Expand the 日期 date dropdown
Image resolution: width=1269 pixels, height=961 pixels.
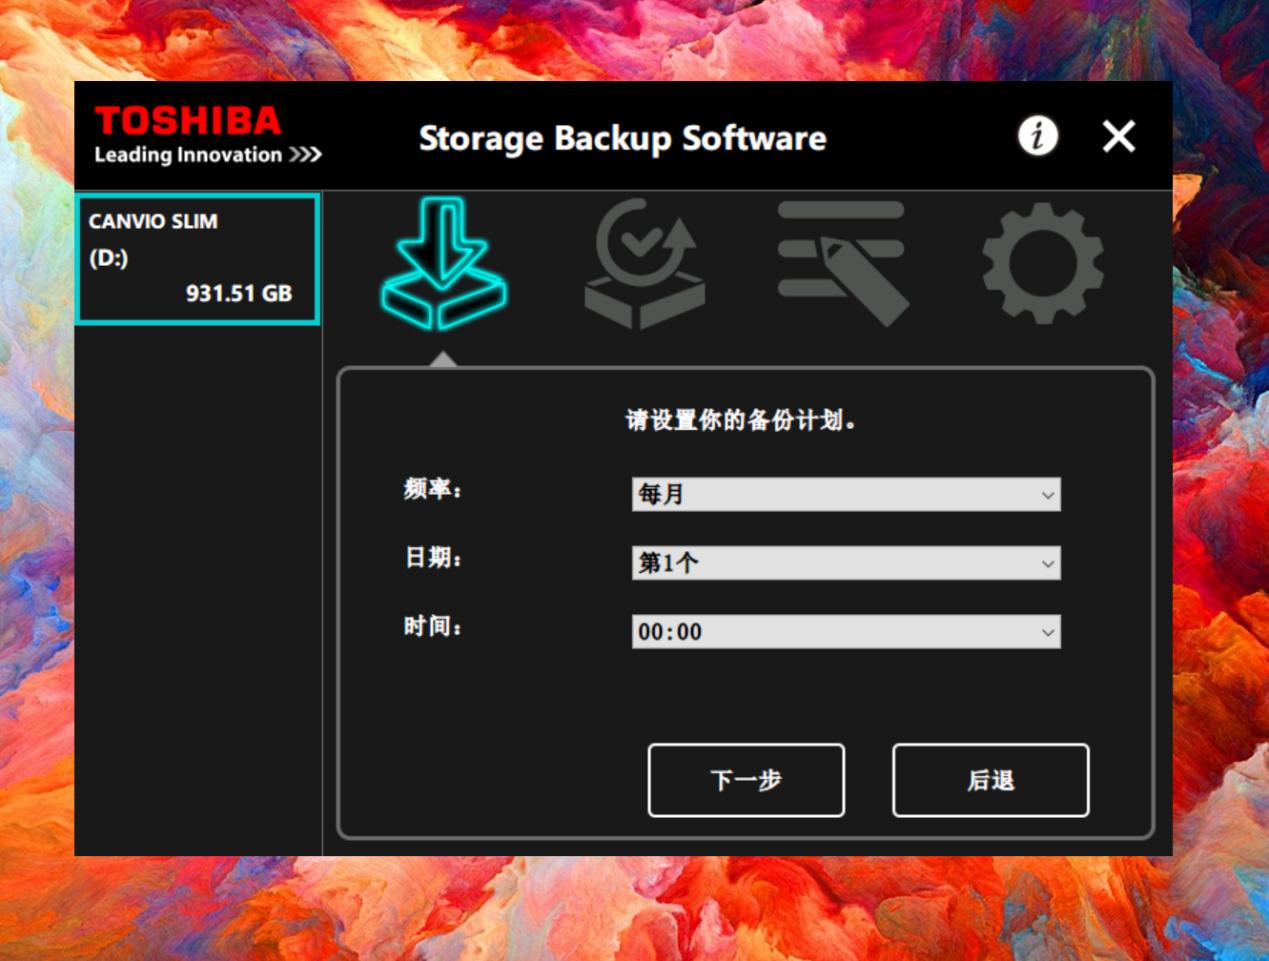[846, 563]
